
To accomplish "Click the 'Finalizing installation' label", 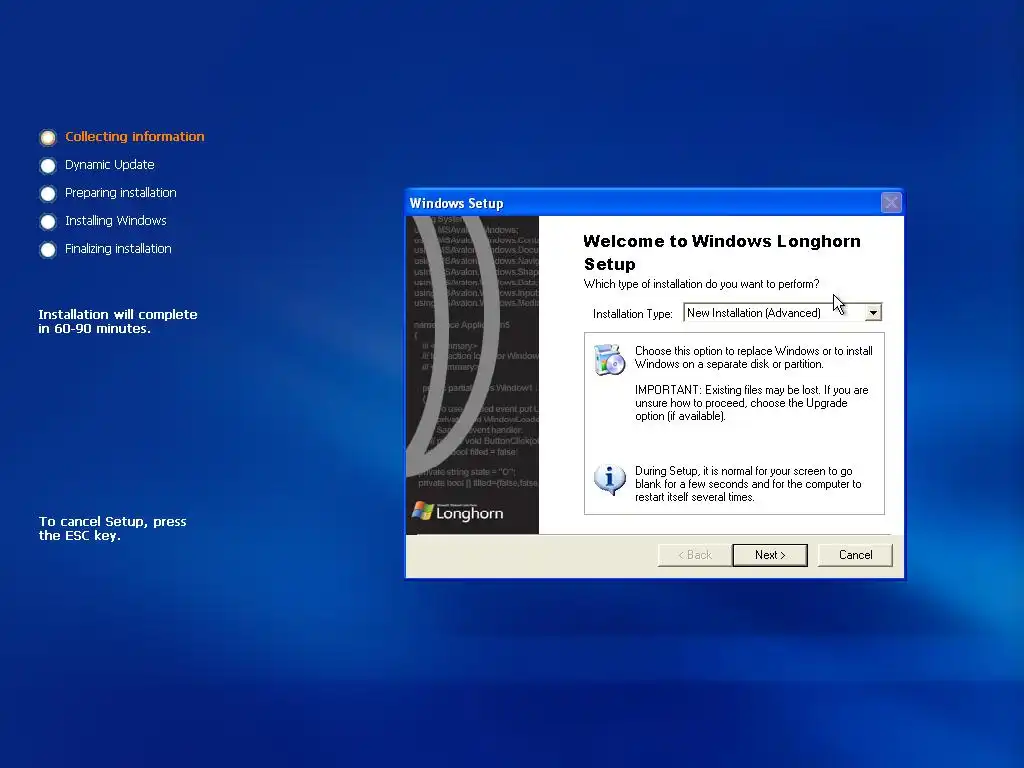I will [118, 249].
